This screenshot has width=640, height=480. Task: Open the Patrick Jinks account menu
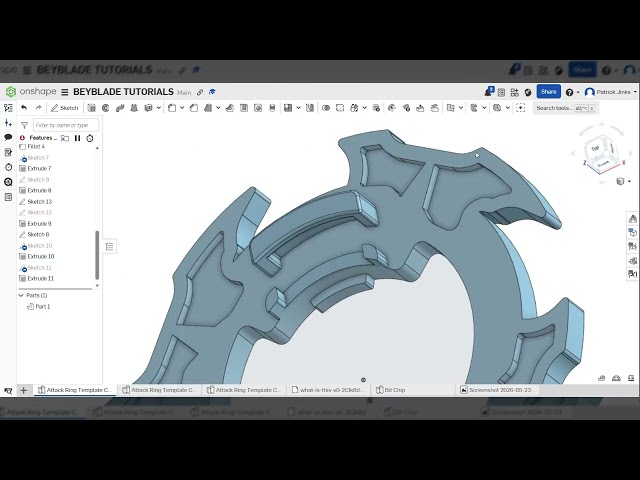pyautogui.click(x=610, y=92)
